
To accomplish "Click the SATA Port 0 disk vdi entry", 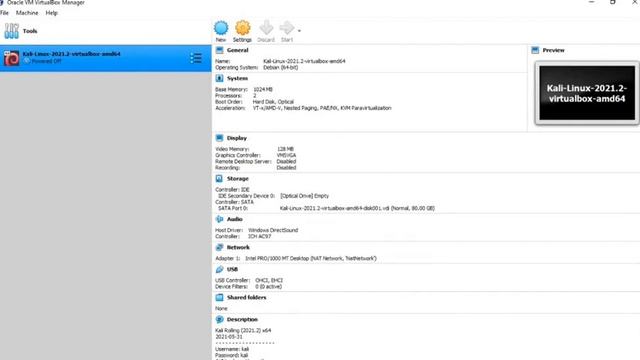I will 357,208.
